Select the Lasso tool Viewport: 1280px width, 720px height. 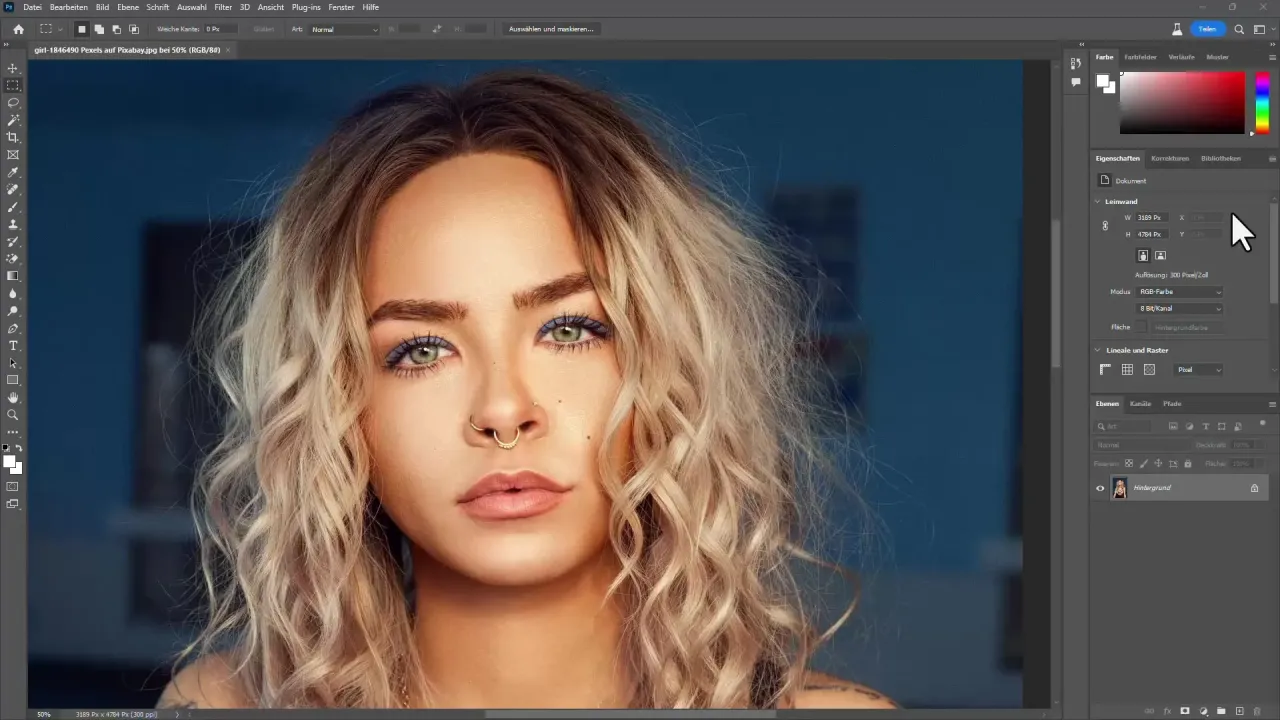(x=13, y=100)
